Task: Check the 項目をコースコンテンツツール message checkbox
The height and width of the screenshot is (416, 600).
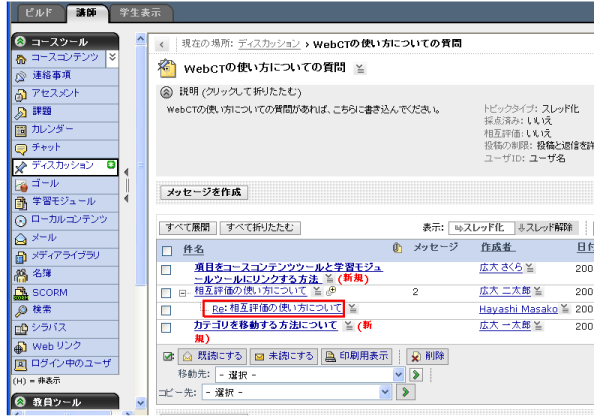Action: click(166, 270)
